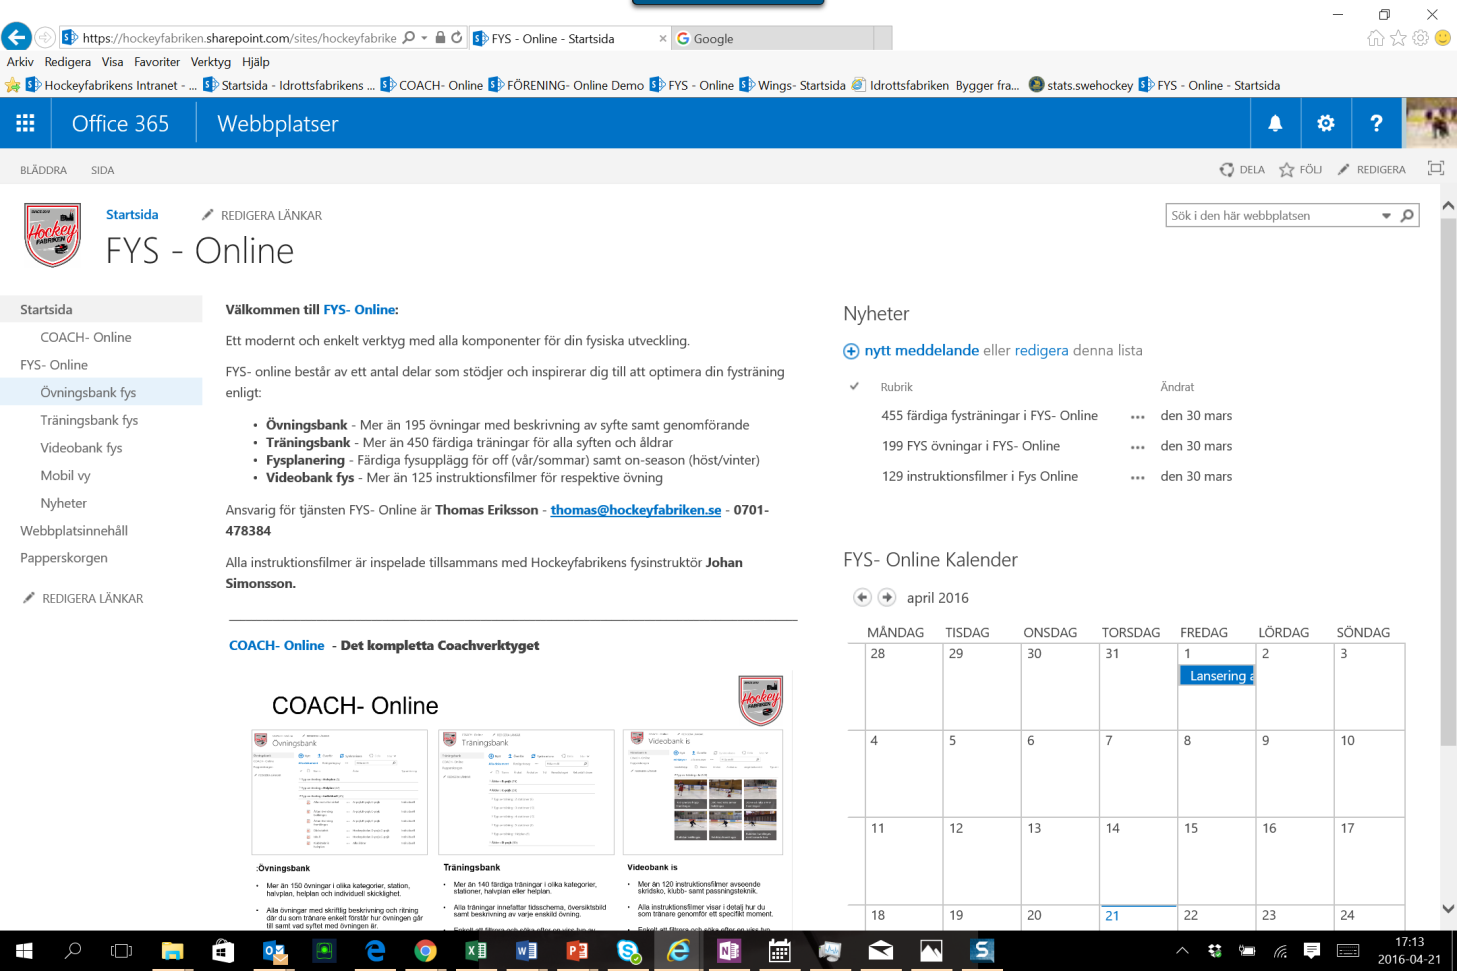
Task: Go to previous month in calendar
Action: pos(862,597)
